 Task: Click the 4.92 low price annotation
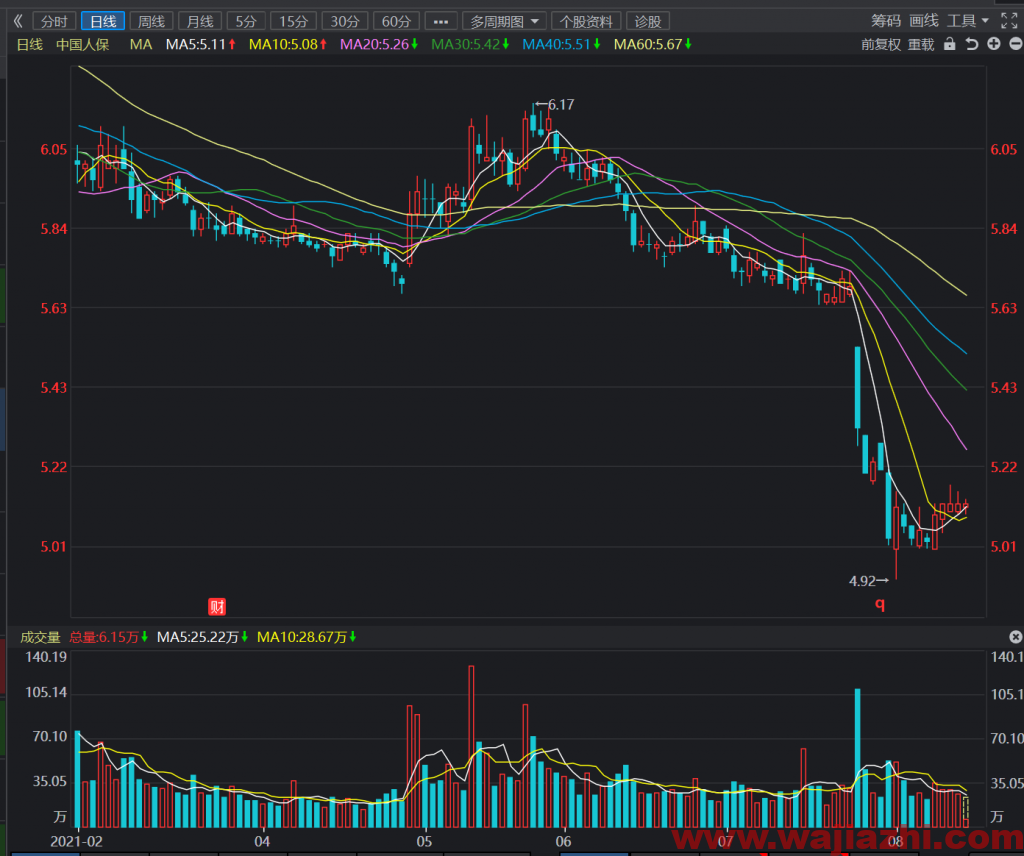[x=869, y=580]
